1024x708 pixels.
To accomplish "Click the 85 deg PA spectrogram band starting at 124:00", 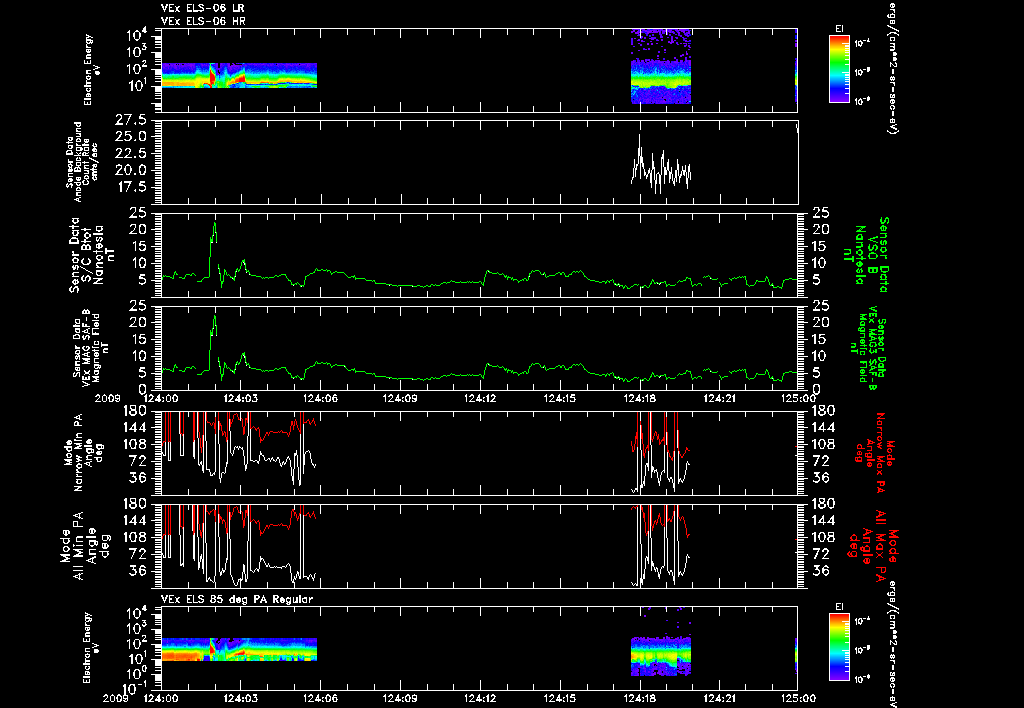I will tap(239, 649).
